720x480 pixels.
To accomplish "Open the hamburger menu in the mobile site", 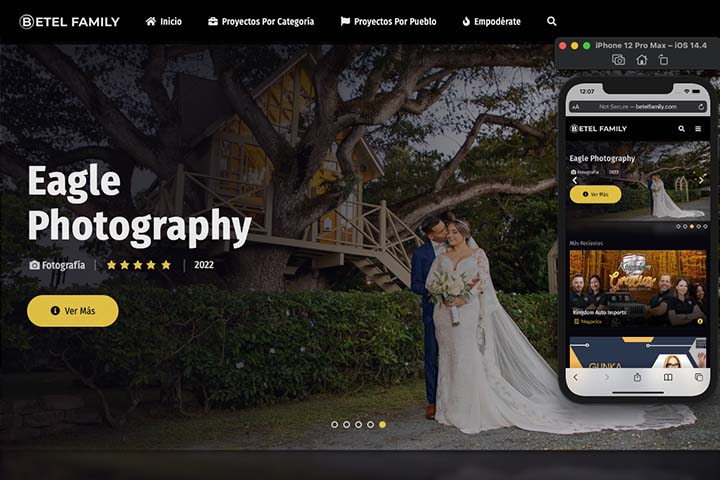I will point(698,129).
